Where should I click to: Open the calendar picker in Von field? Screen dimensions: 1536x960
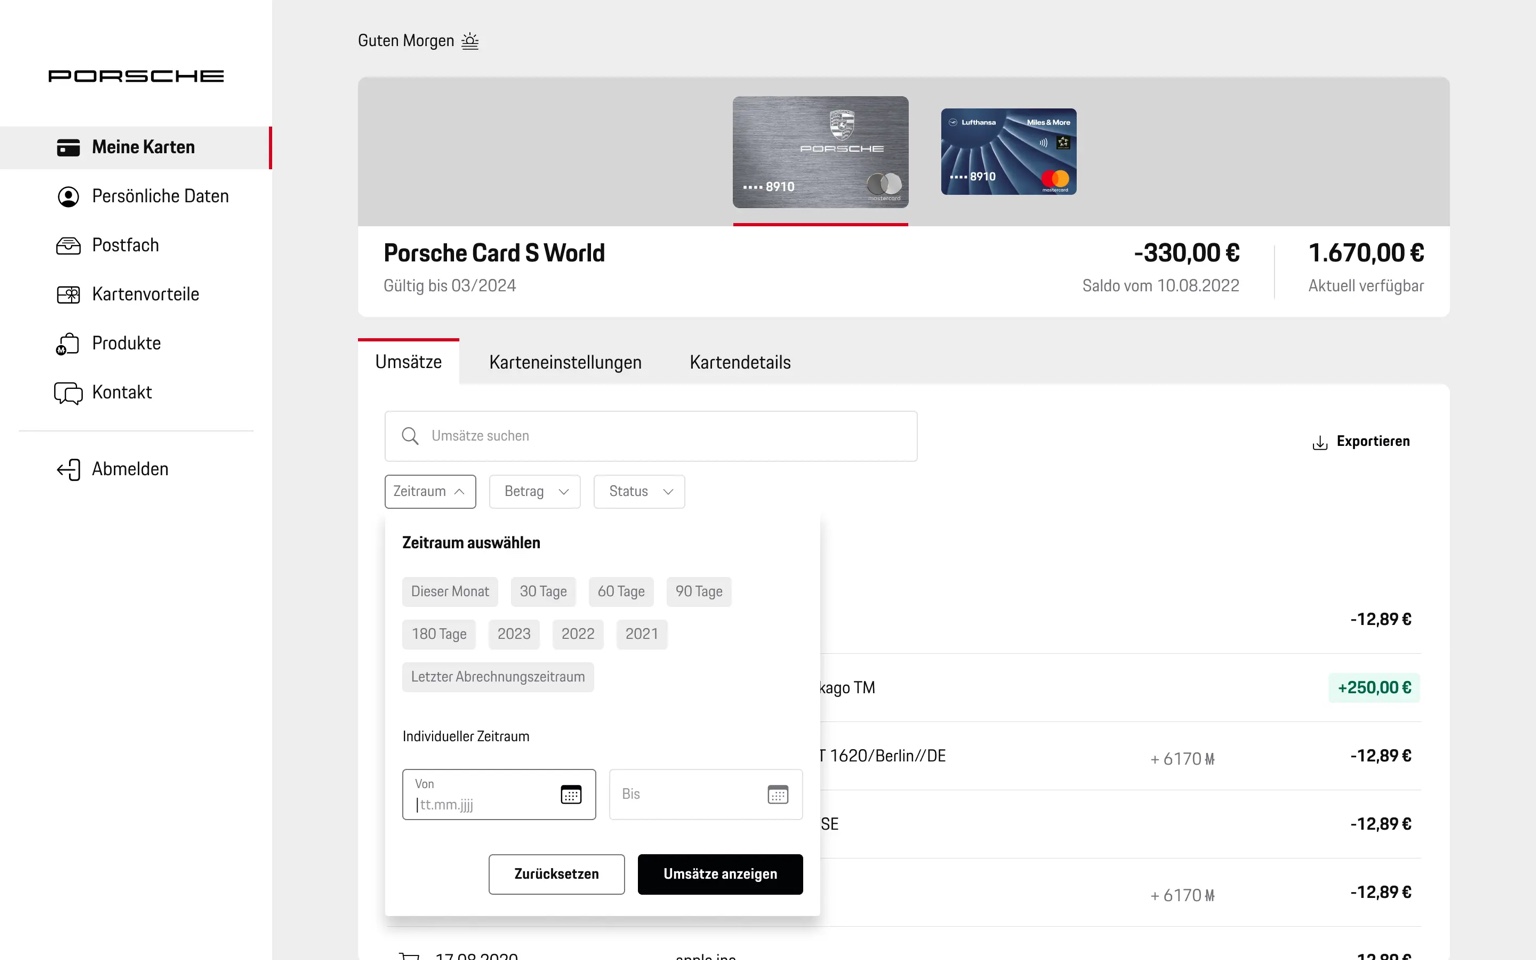pyautogui.click(x=571, y=795)
